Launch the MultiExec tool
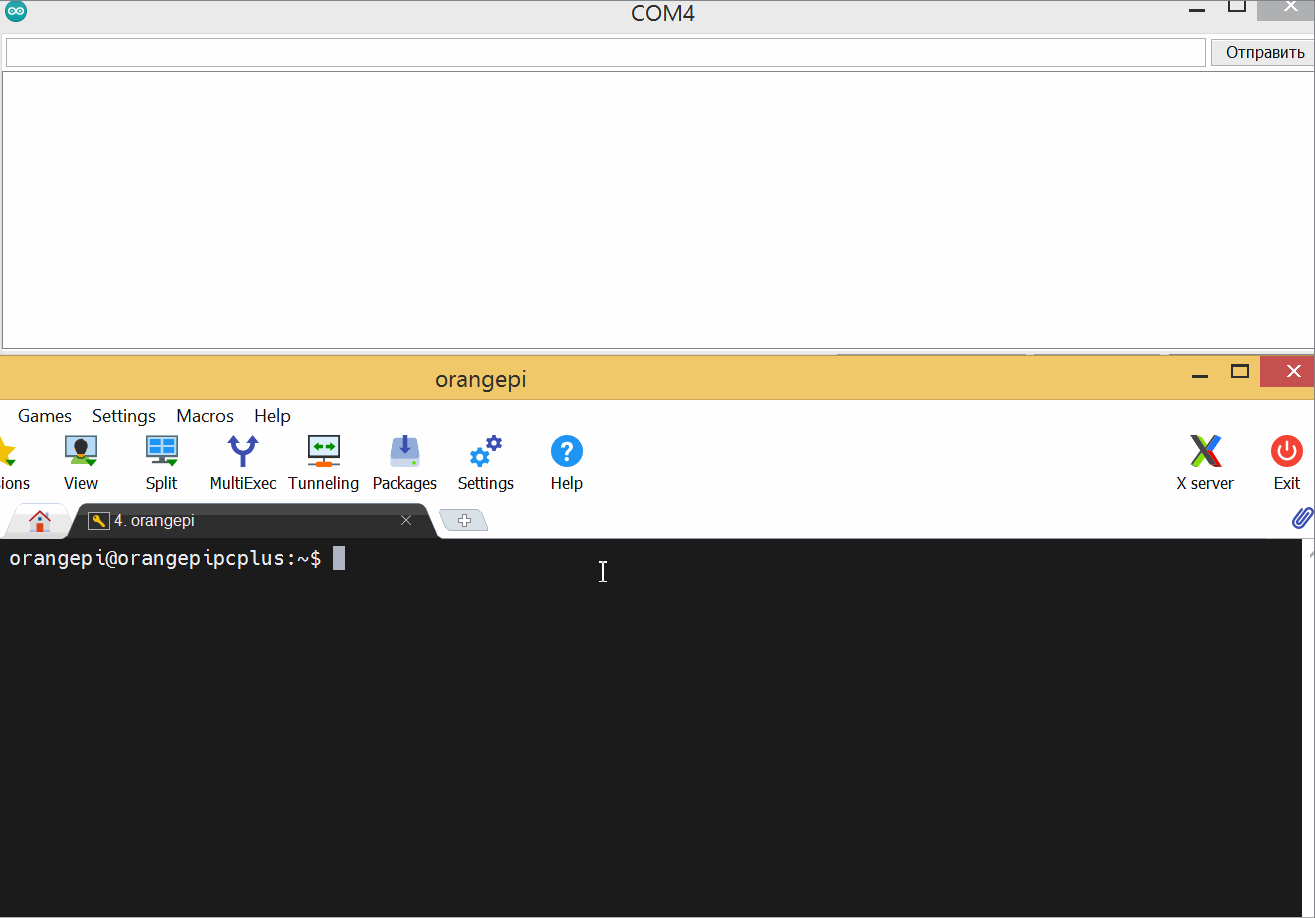Viewport: 1315px width, 918px height. pyautogui.click(x=243, y=462)
